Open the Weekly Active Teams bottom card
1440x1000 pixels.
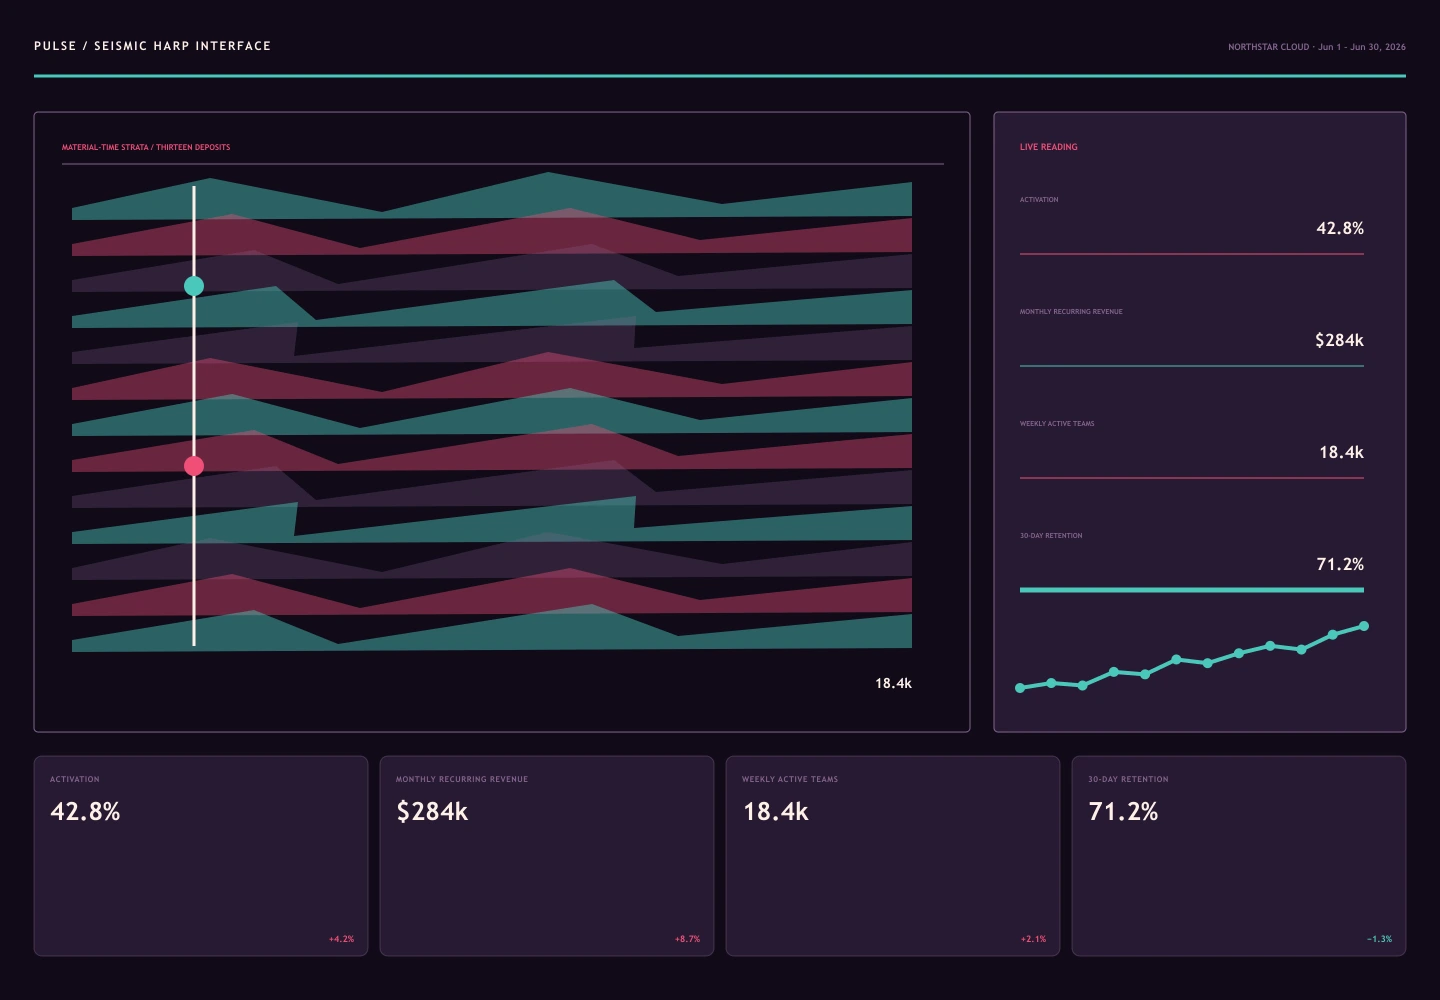[x=893, y=856]
